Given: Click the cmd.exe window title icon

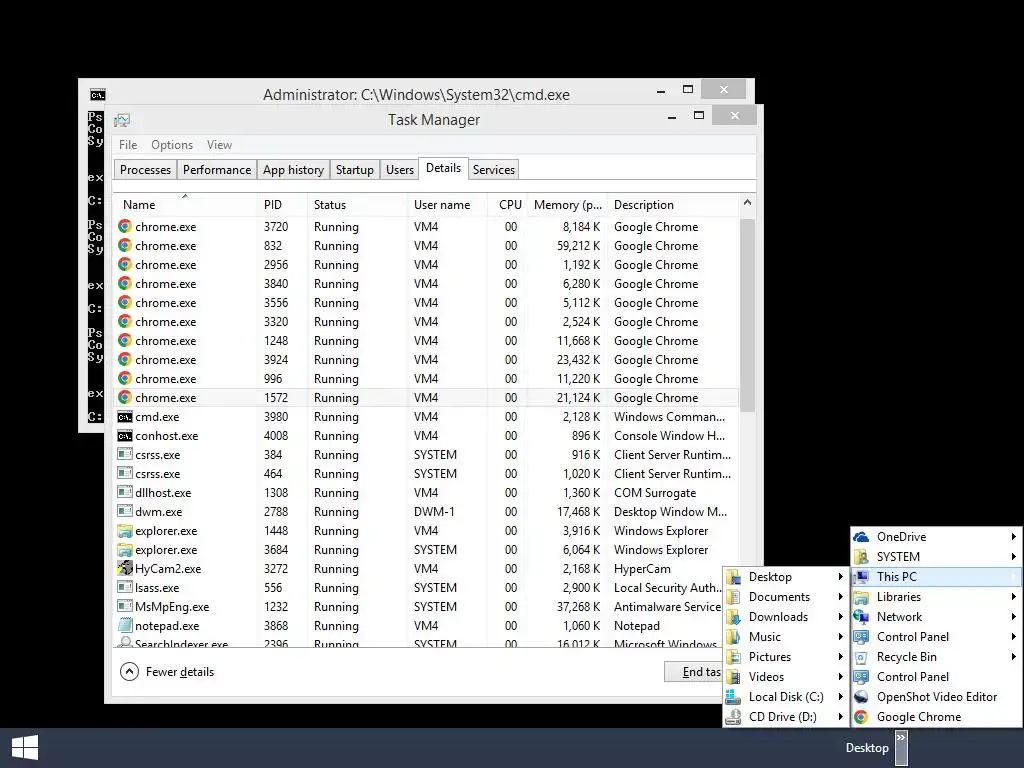Looking at the screenshot, I should [97, 95].
